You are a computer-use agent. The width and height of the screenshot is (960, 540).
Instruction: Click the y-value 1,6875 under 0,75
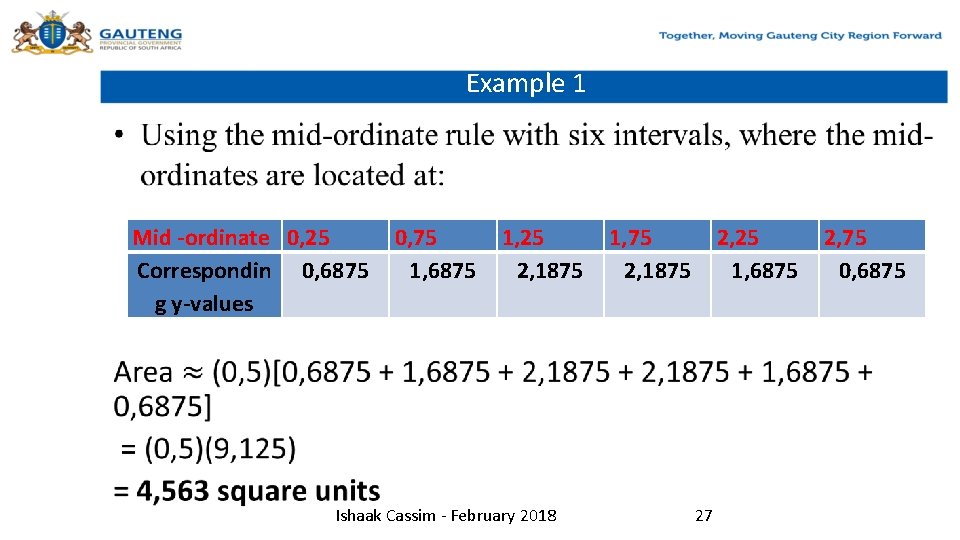pos(443,285)
